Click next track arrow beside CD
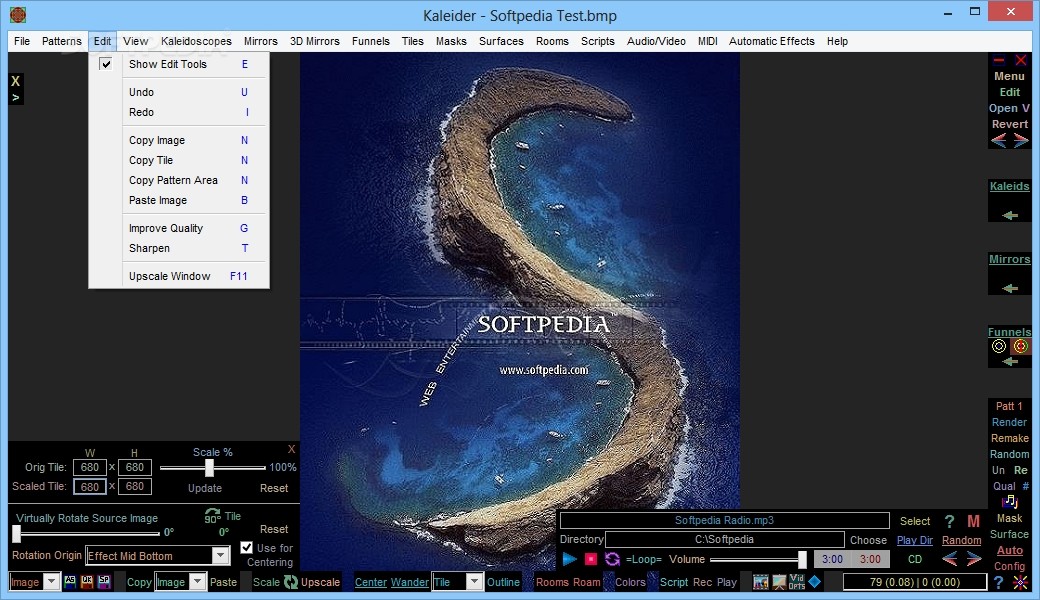 [x=974, y=559]
